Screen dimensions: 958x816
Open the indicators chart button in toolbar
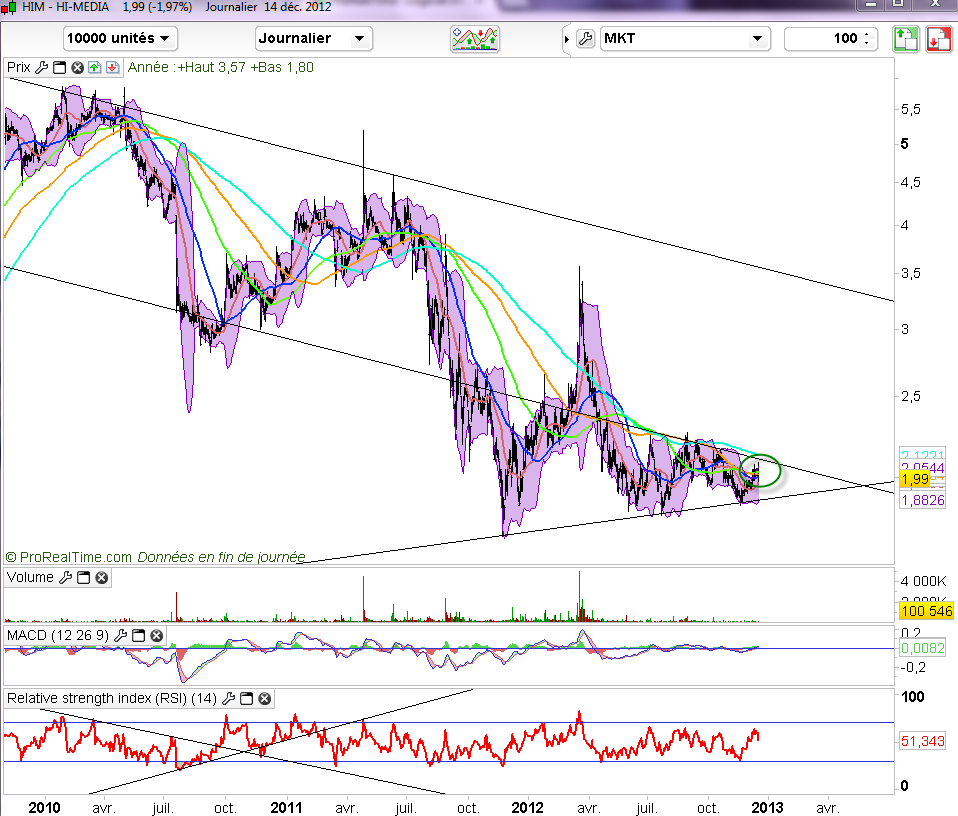[x=476, y=39]
